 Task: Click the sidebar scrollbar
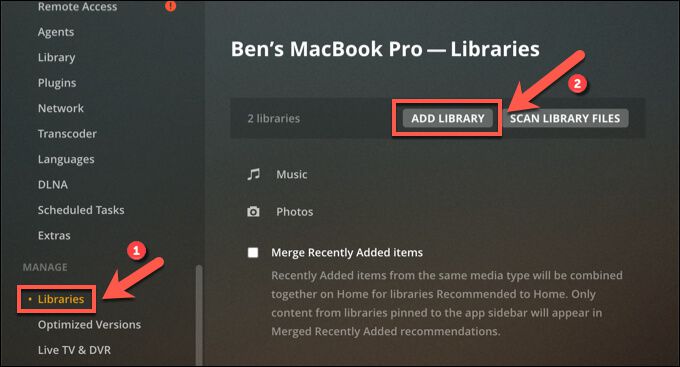coord(199,315)
